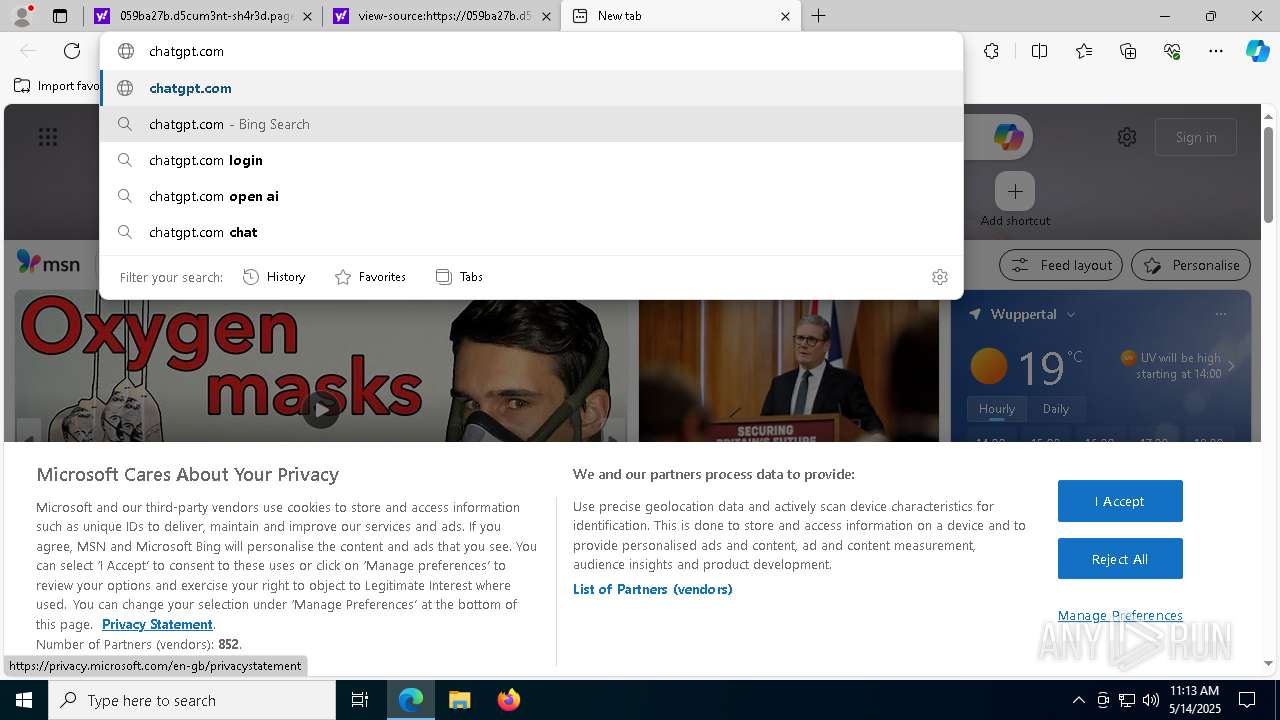Launch Firefox from the taskbar
The image size is (1280, 720).
[x=508, y=700]
